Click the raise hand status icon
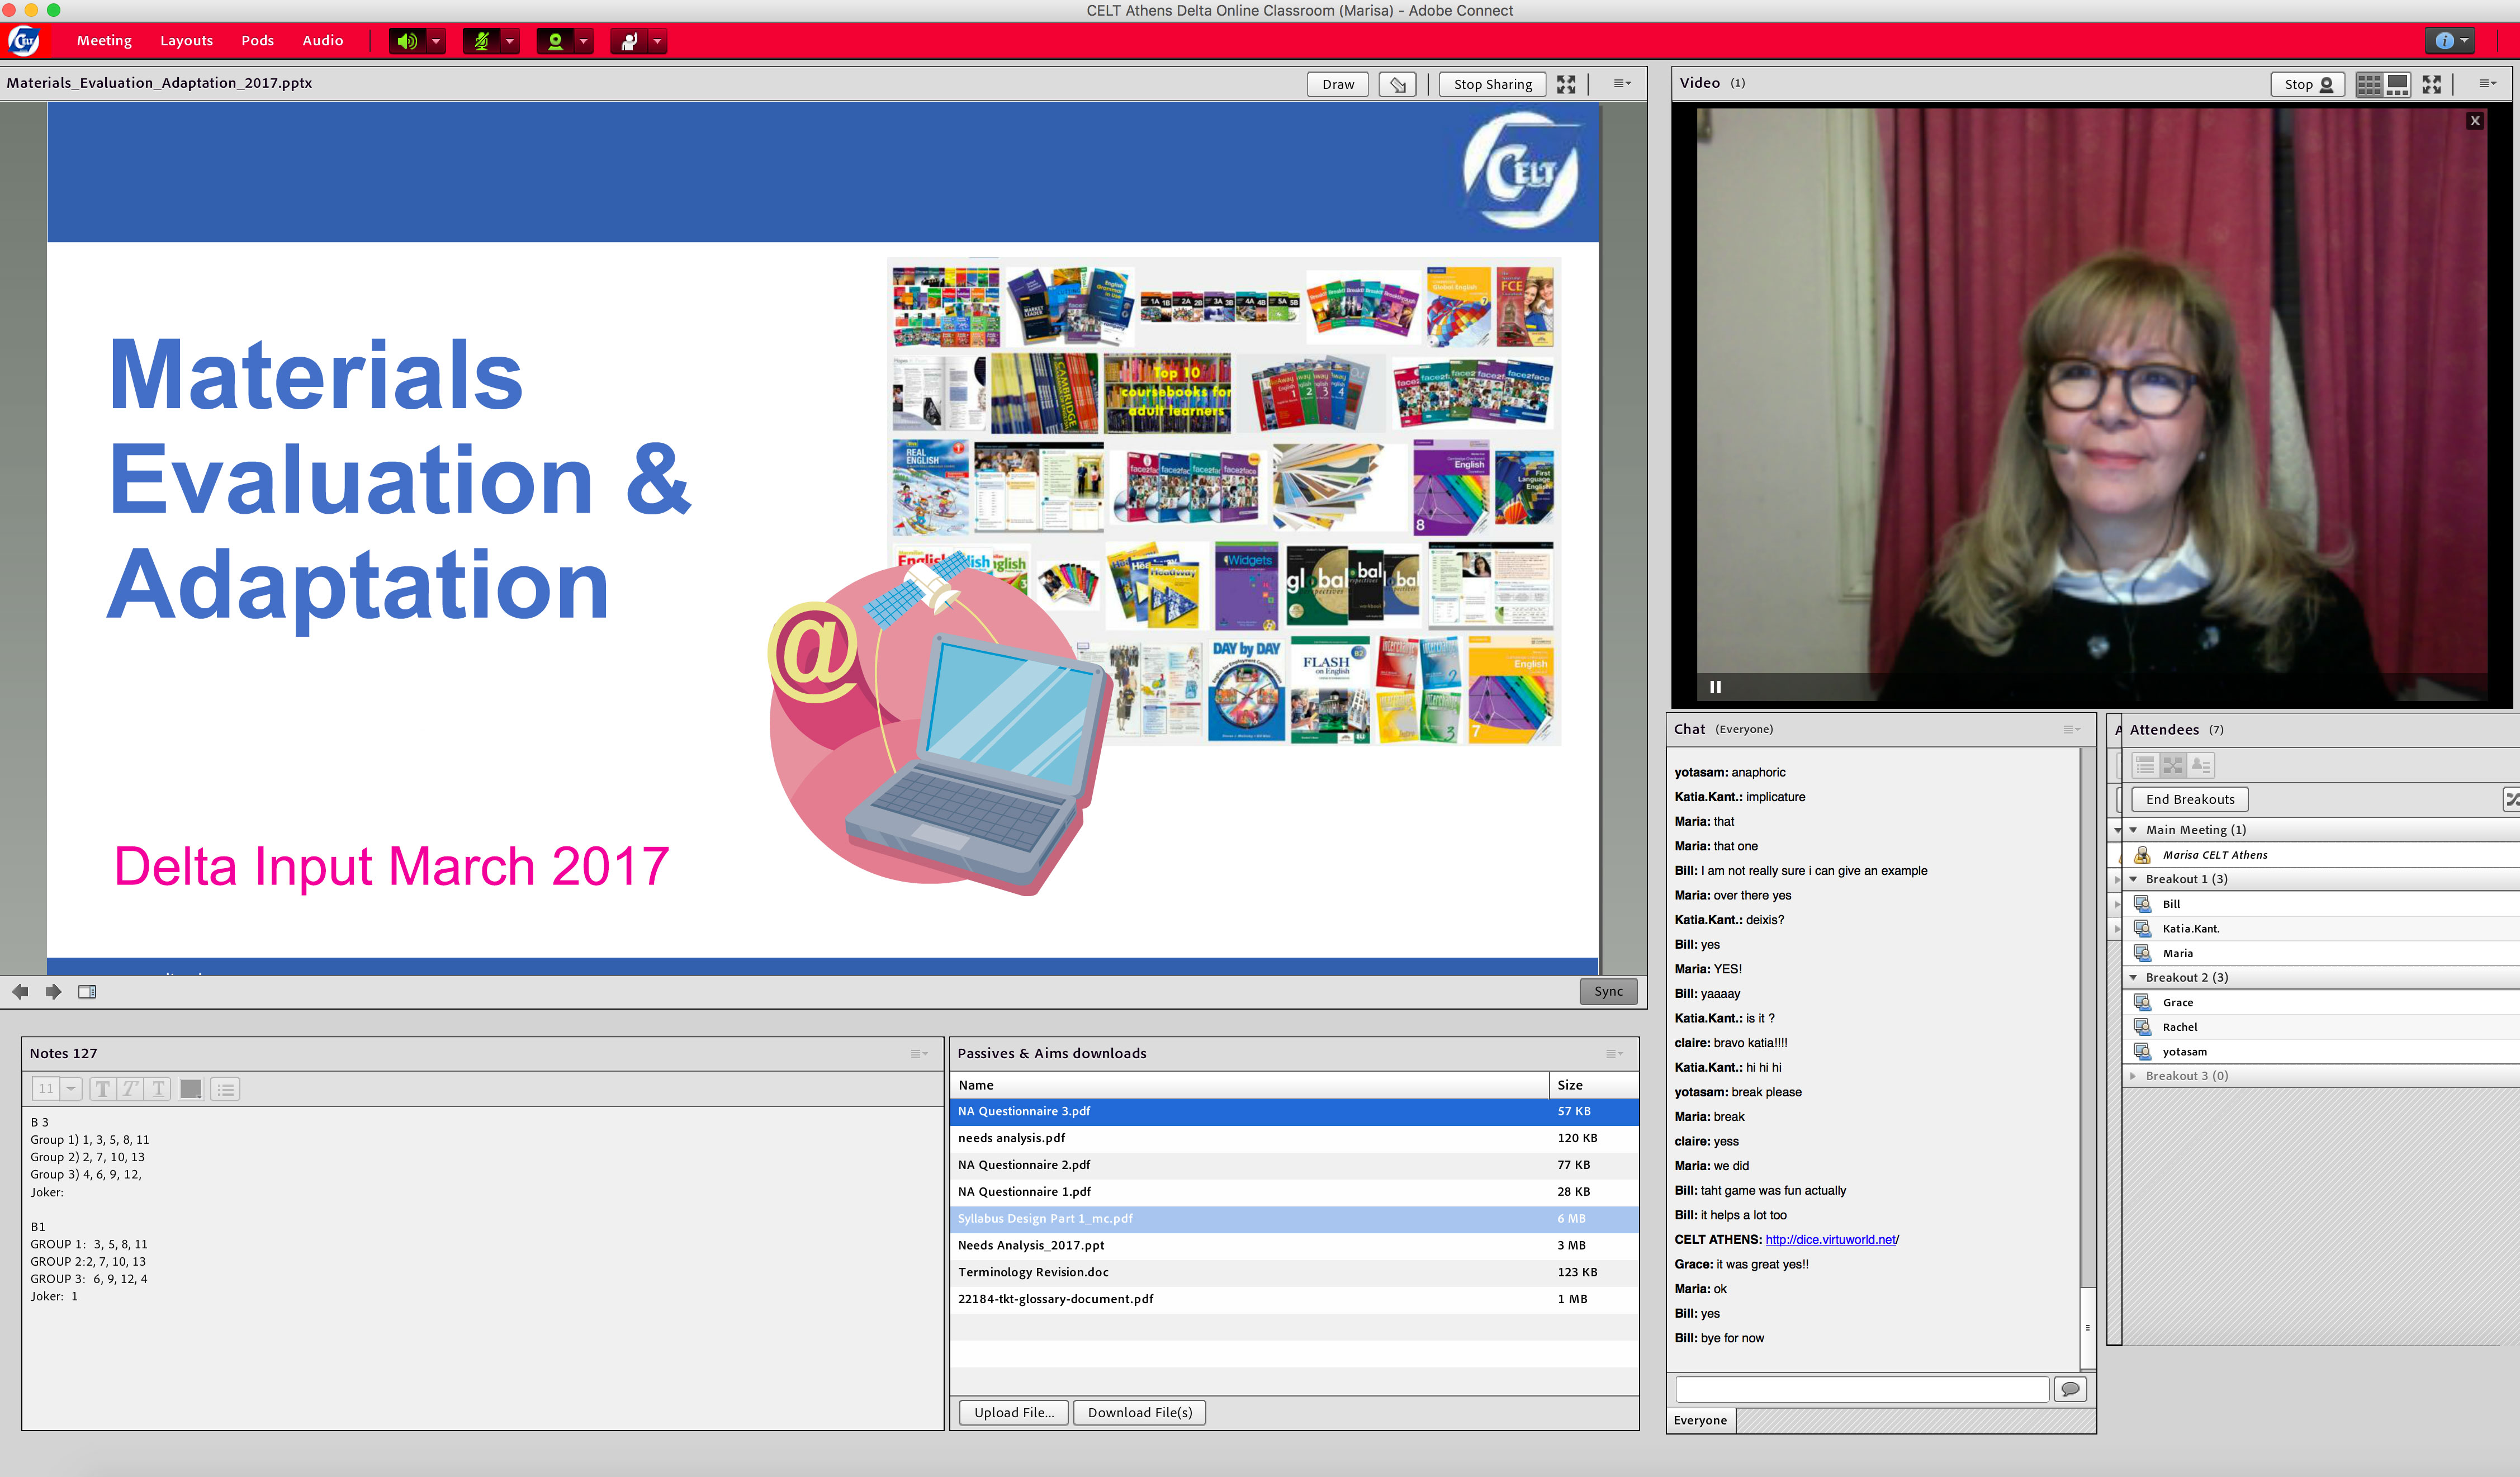This screenshot has height=1477, width=2520. 629,41
